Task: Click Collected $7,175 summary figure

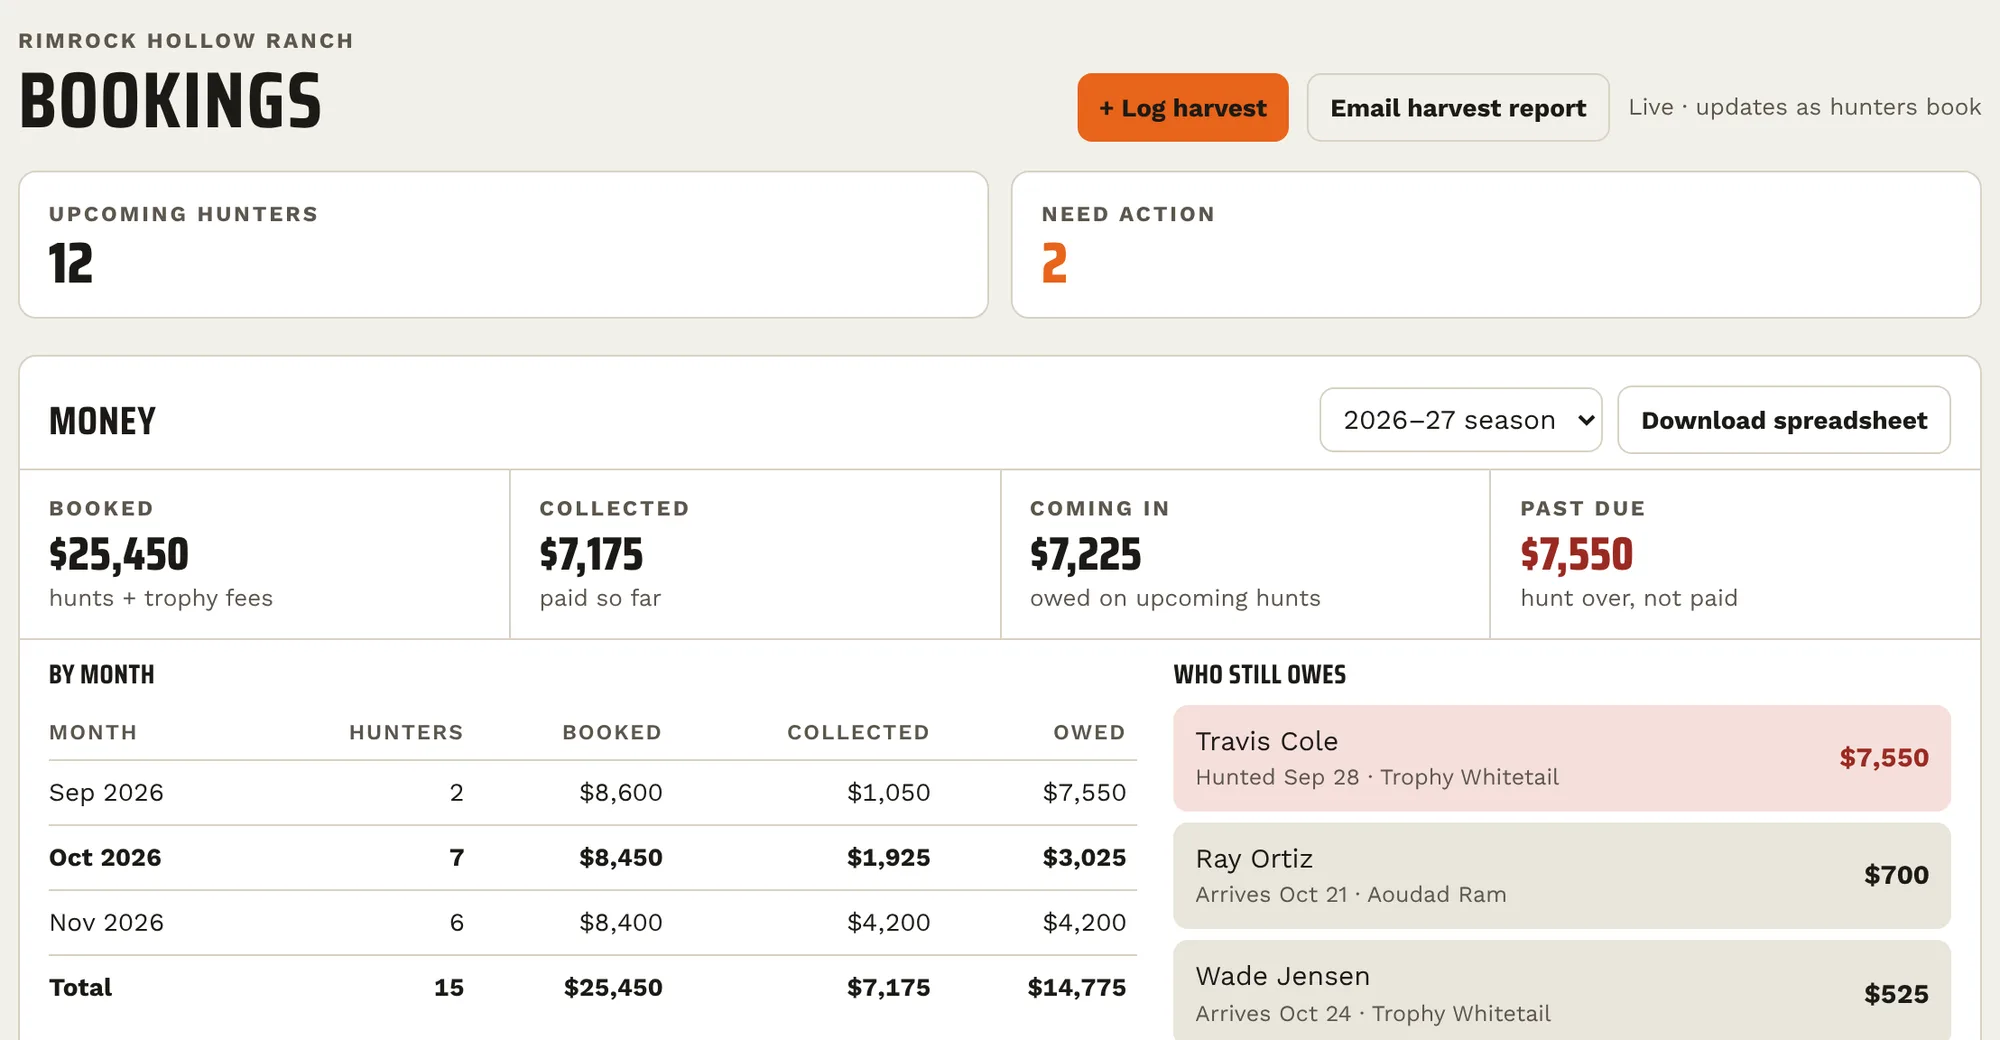Action: point(591,555)
